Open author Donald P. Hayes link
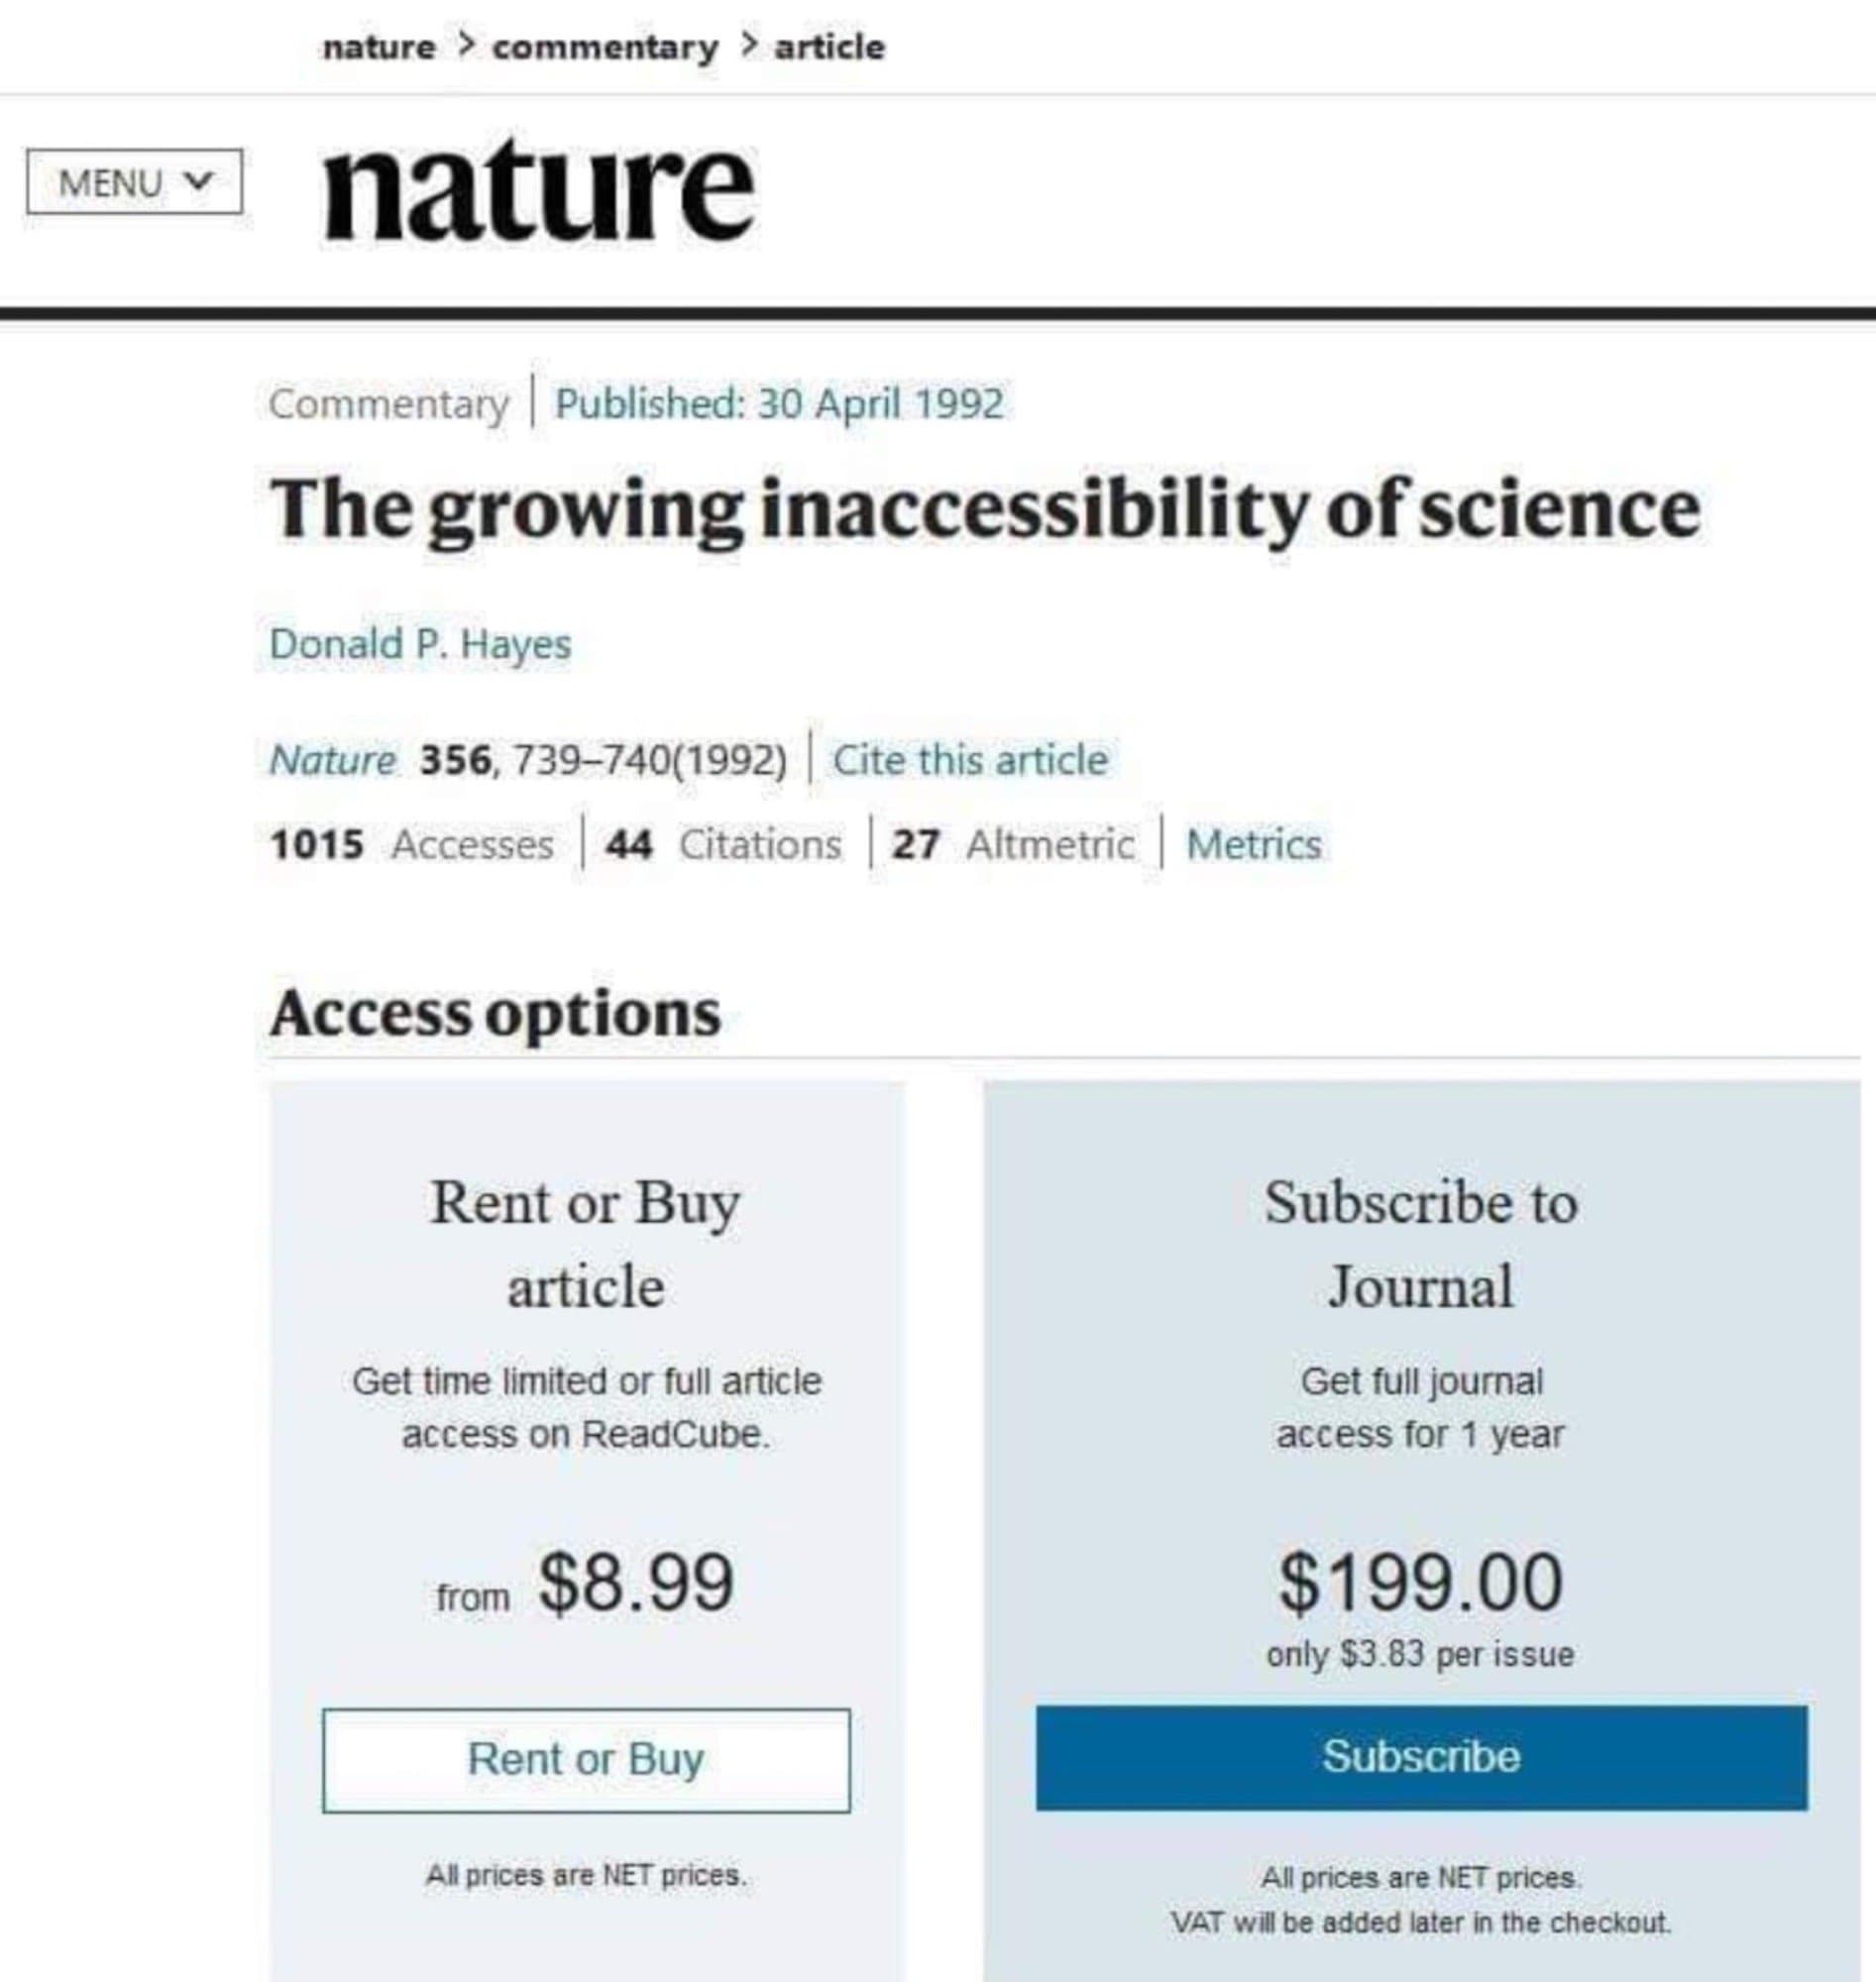Screen dimensions: 1876x1982 420,643
